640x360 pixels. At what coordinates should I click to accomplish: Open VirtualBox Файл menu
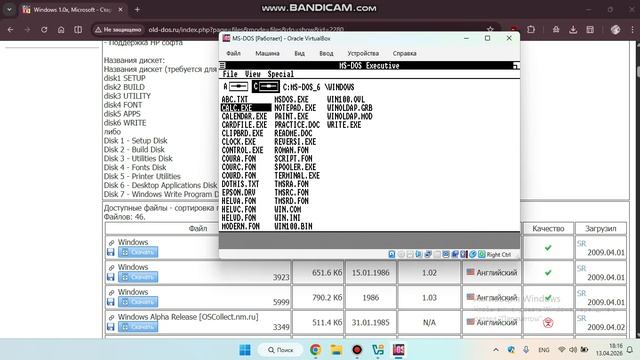(233, 53)
